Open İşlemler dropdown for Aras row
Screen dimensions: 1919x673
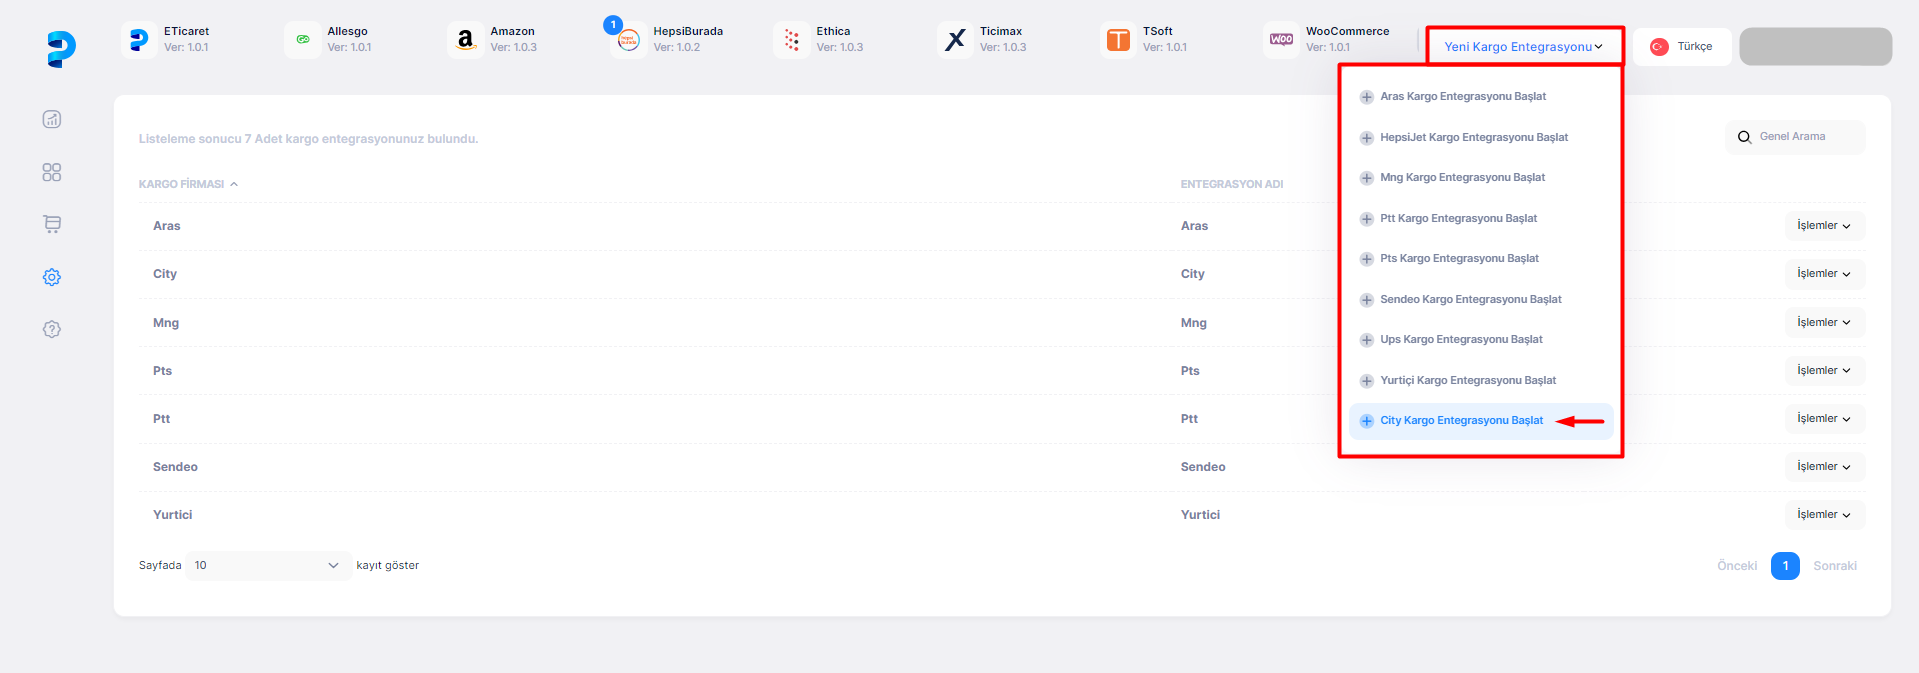tap(1824, 226)
